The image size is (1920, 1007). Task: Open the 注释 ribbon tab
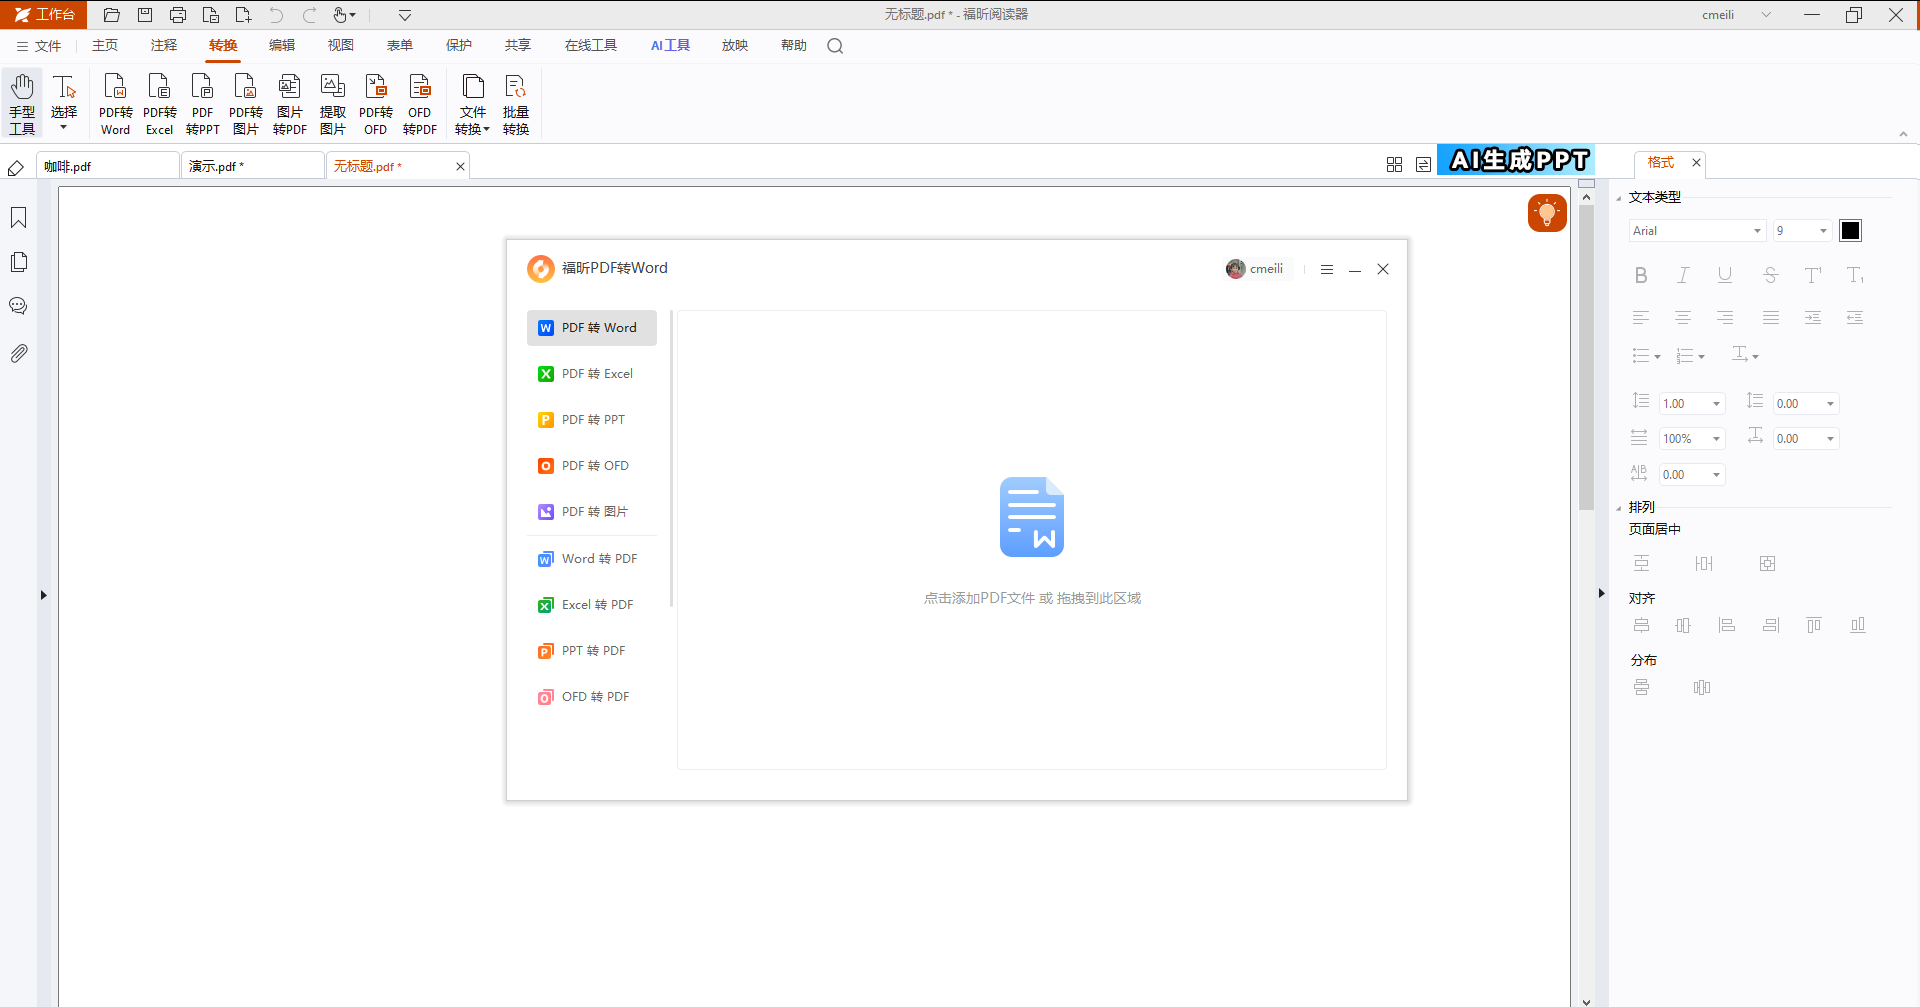tap(164, 46)
